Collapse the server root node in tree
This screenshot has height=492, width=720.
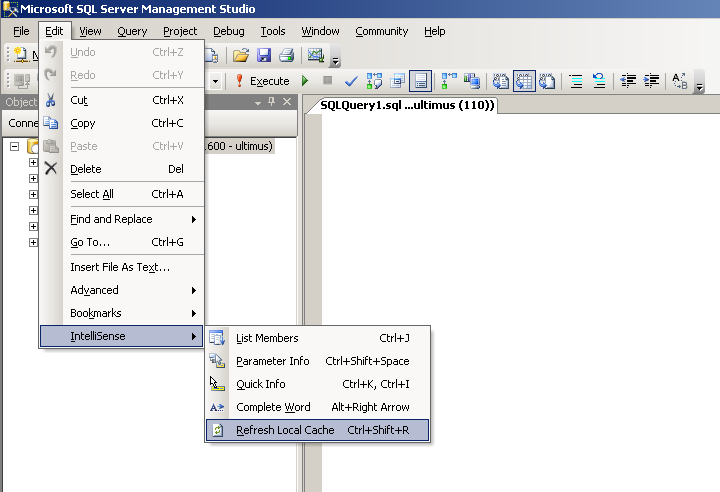coord(16,147)
